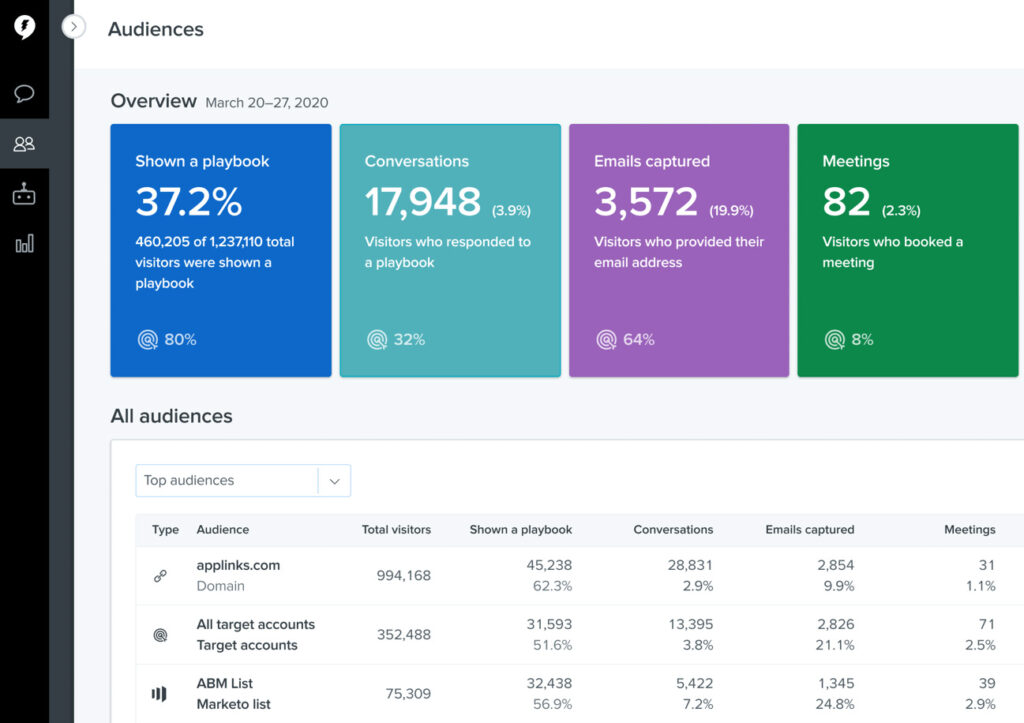Sort by Shown a playbook column header
The height and width of the screenshot is (723, 1024).
click(x=520, y=530)
